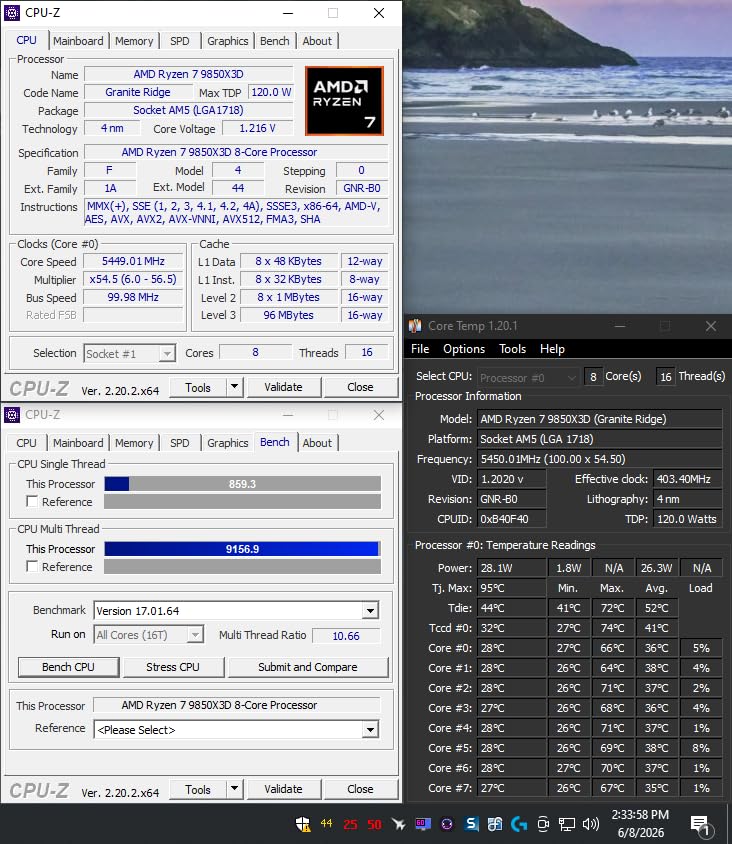The image size is (732, 844).
Task: Click red 25 temperature tray icon
Action: coord(350,824)
